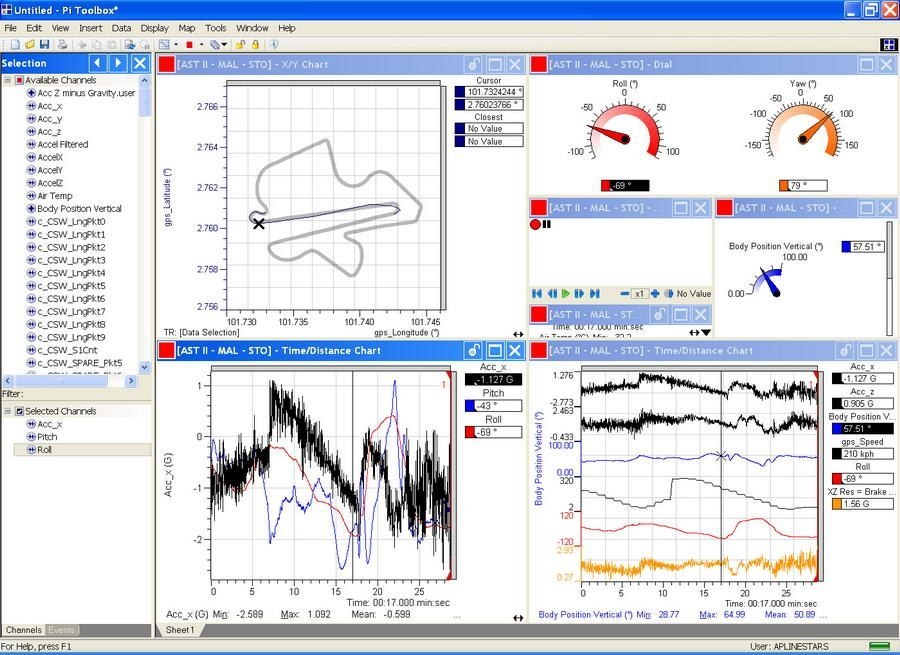Open the Tools menu
This screenshot has width=900, height=655.
(215, 28)
